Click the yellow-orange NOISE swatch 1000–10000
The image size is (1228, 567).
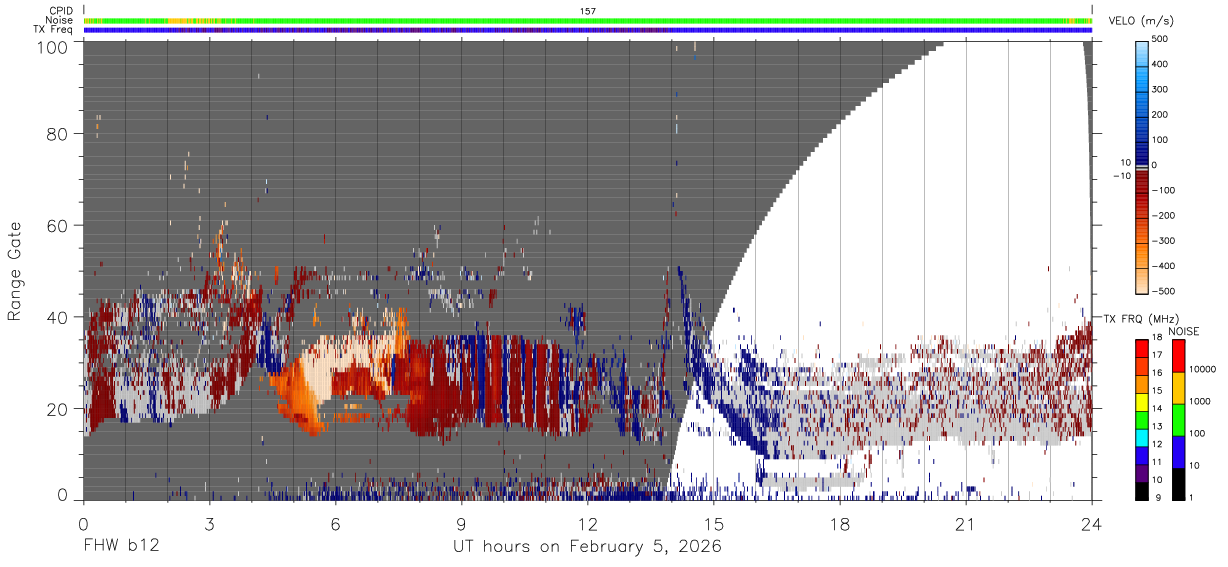(x=1177, y=388)
